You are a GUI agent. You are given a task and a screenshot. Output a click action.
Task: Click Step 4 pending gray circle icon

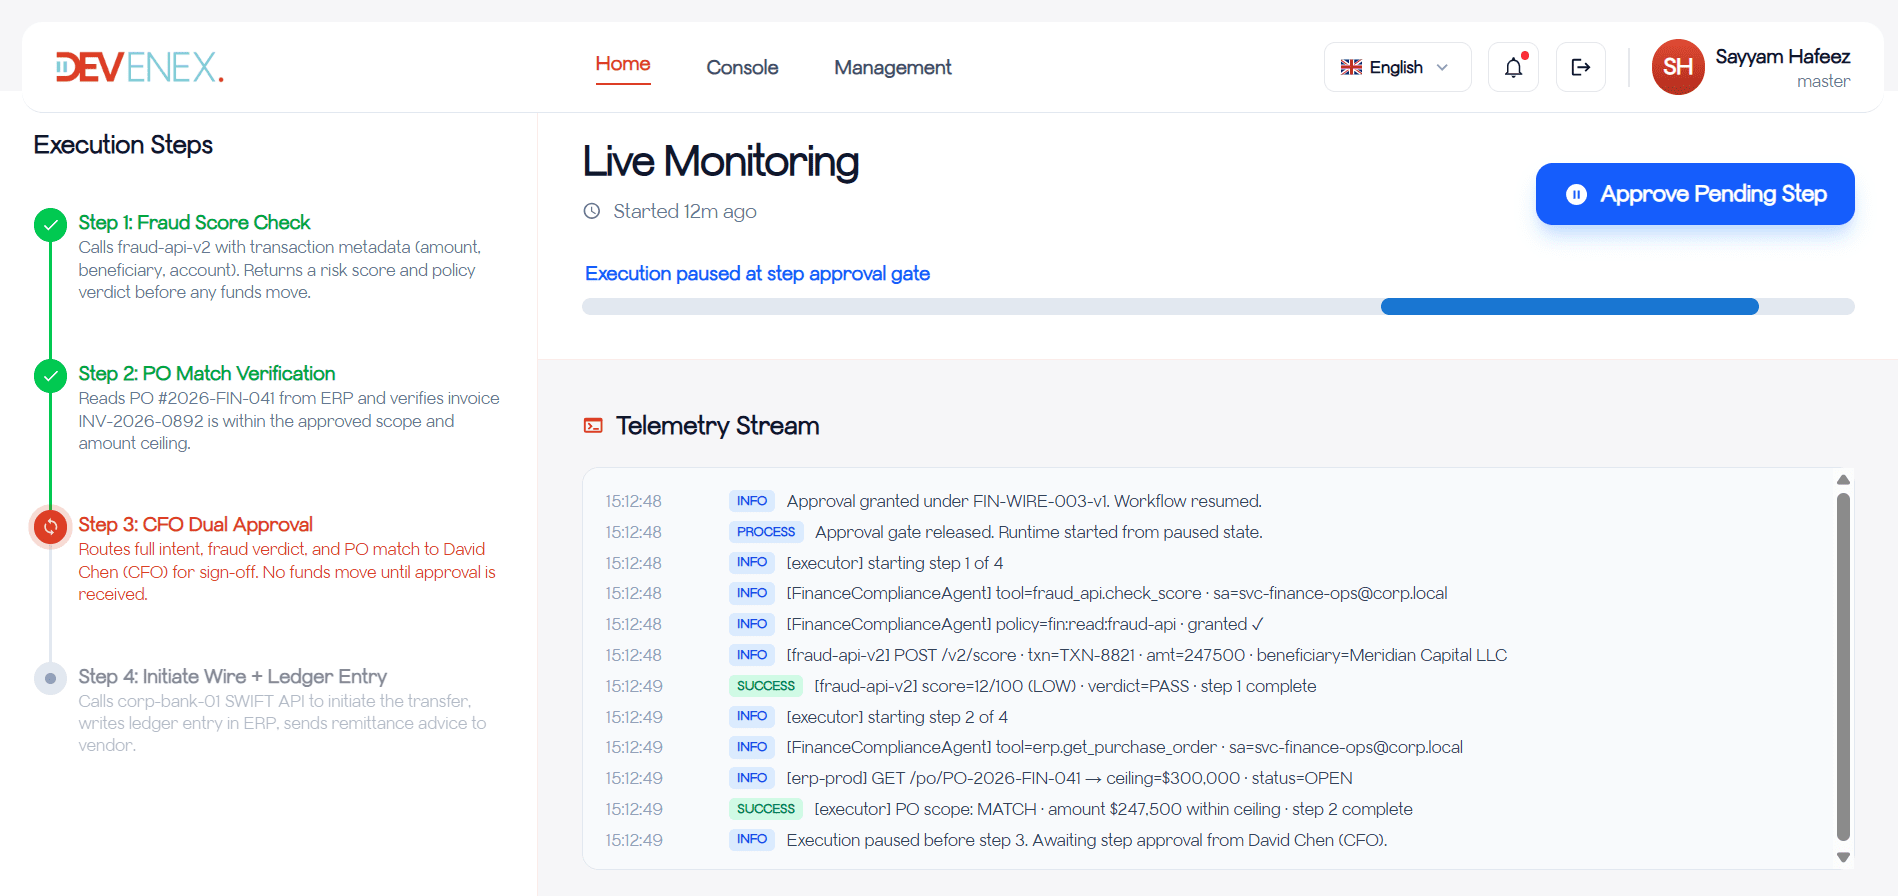50,678
